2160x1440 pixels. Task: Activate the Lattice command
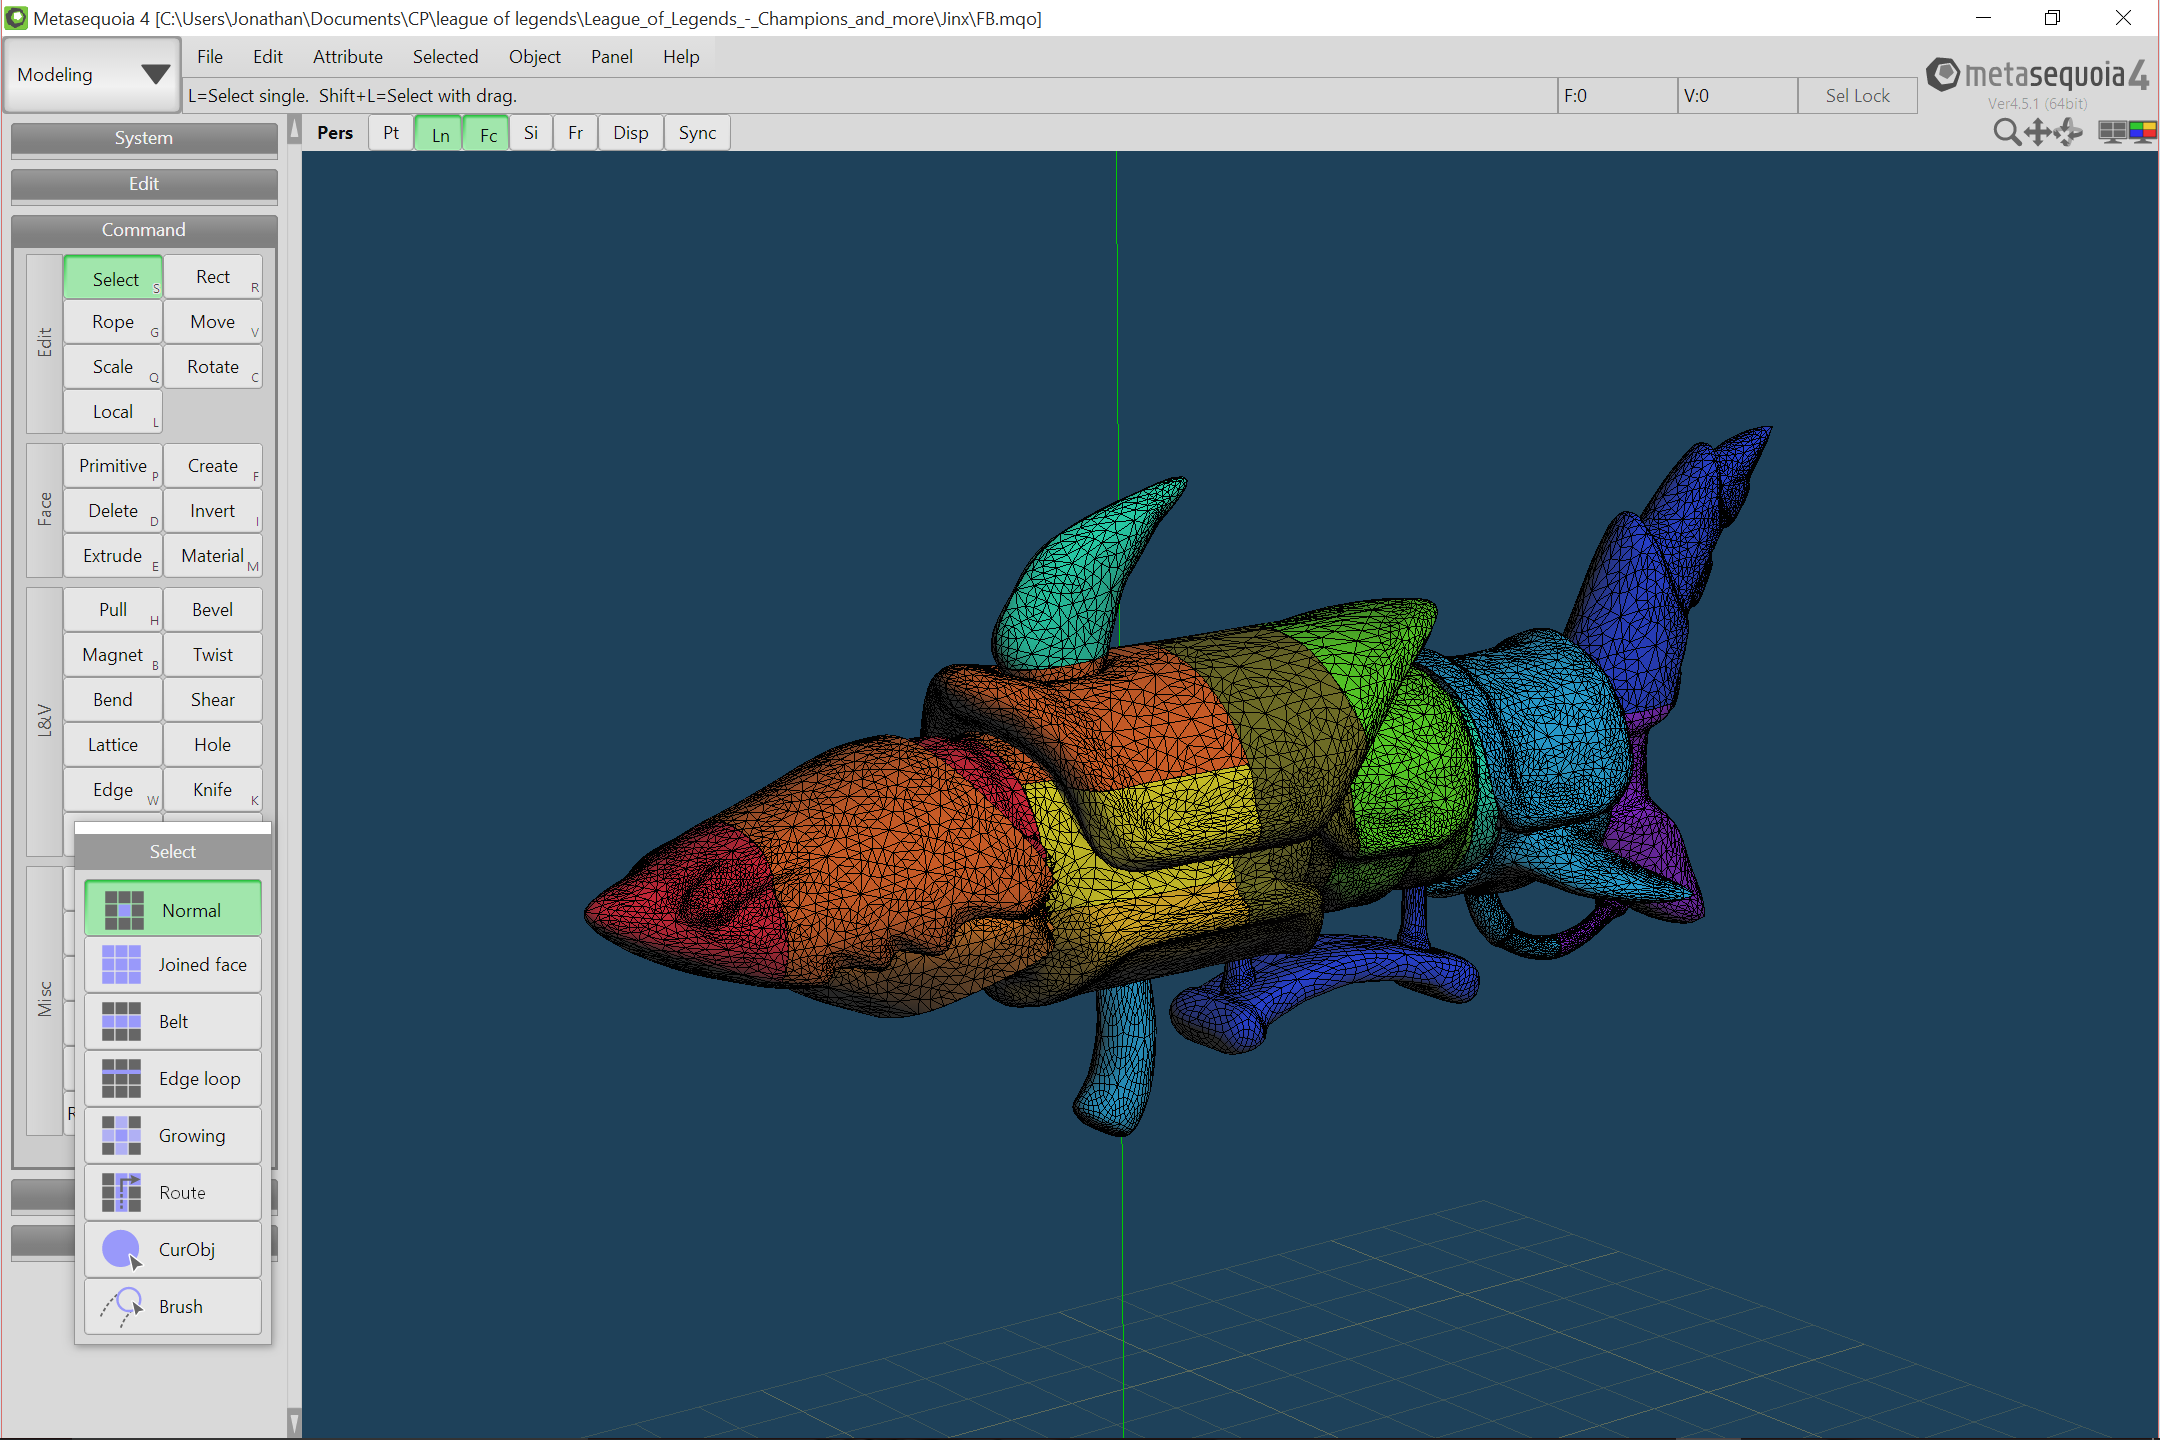tap(113, 745)
